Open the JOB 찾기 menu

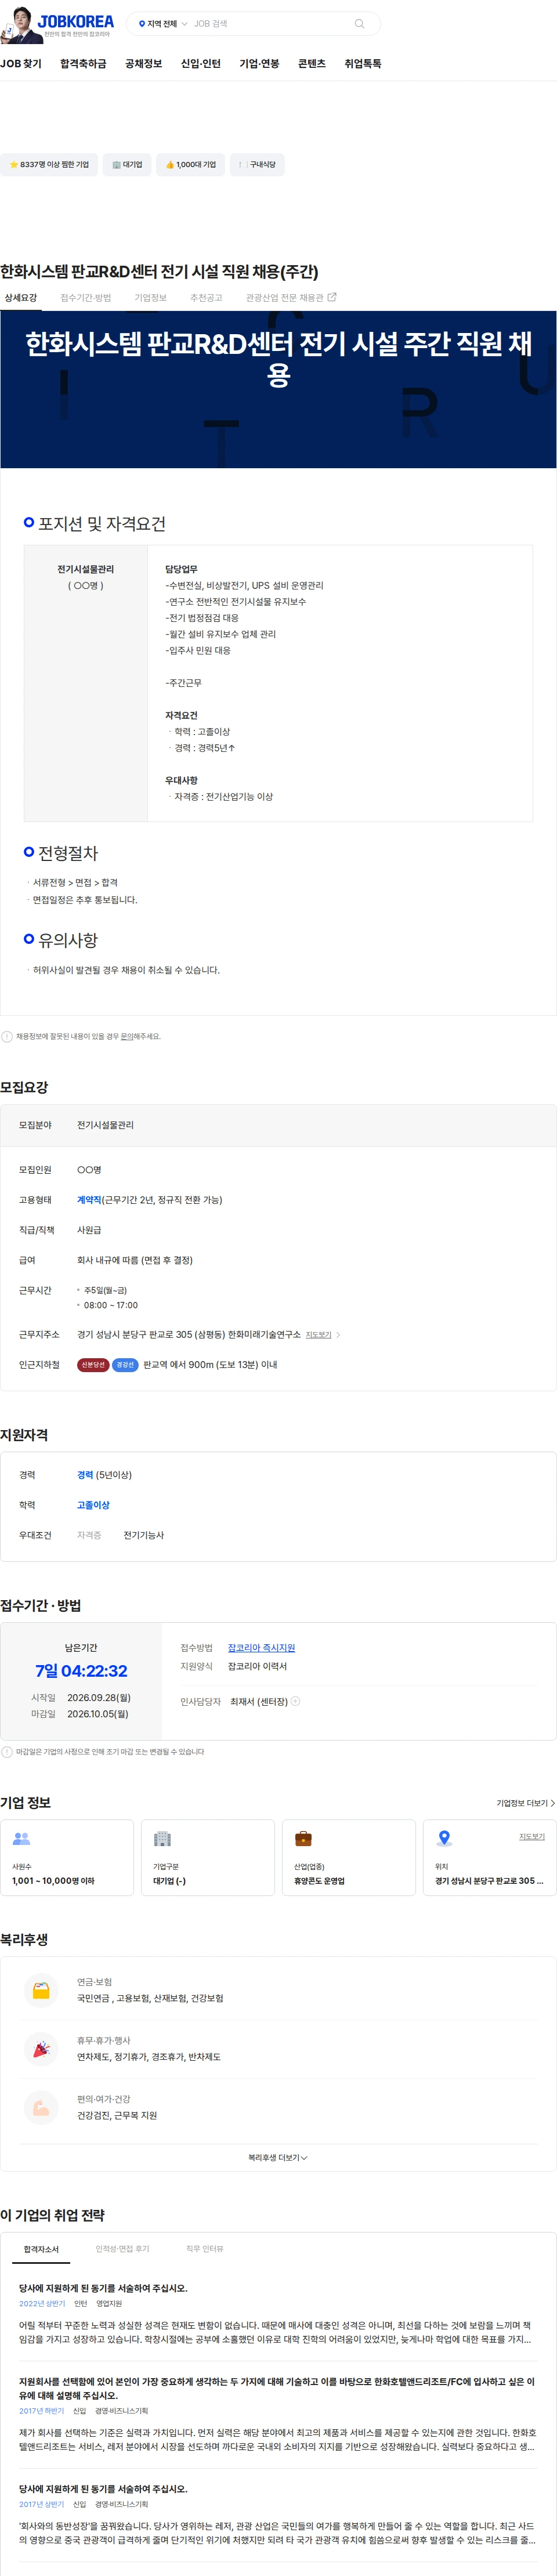[21, 63]
